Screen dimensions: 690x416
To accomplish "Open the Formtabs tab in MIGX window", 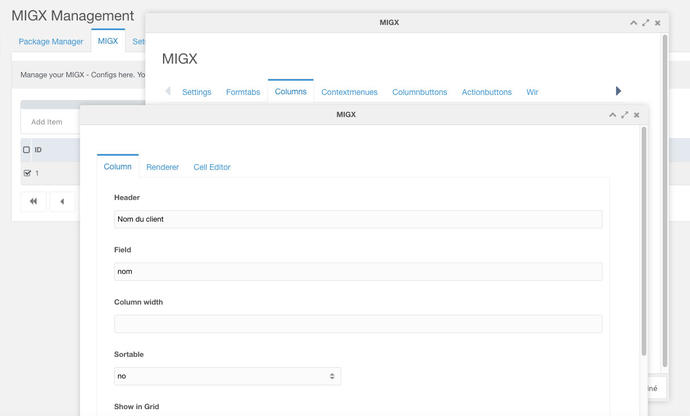I will coord(243,92).
